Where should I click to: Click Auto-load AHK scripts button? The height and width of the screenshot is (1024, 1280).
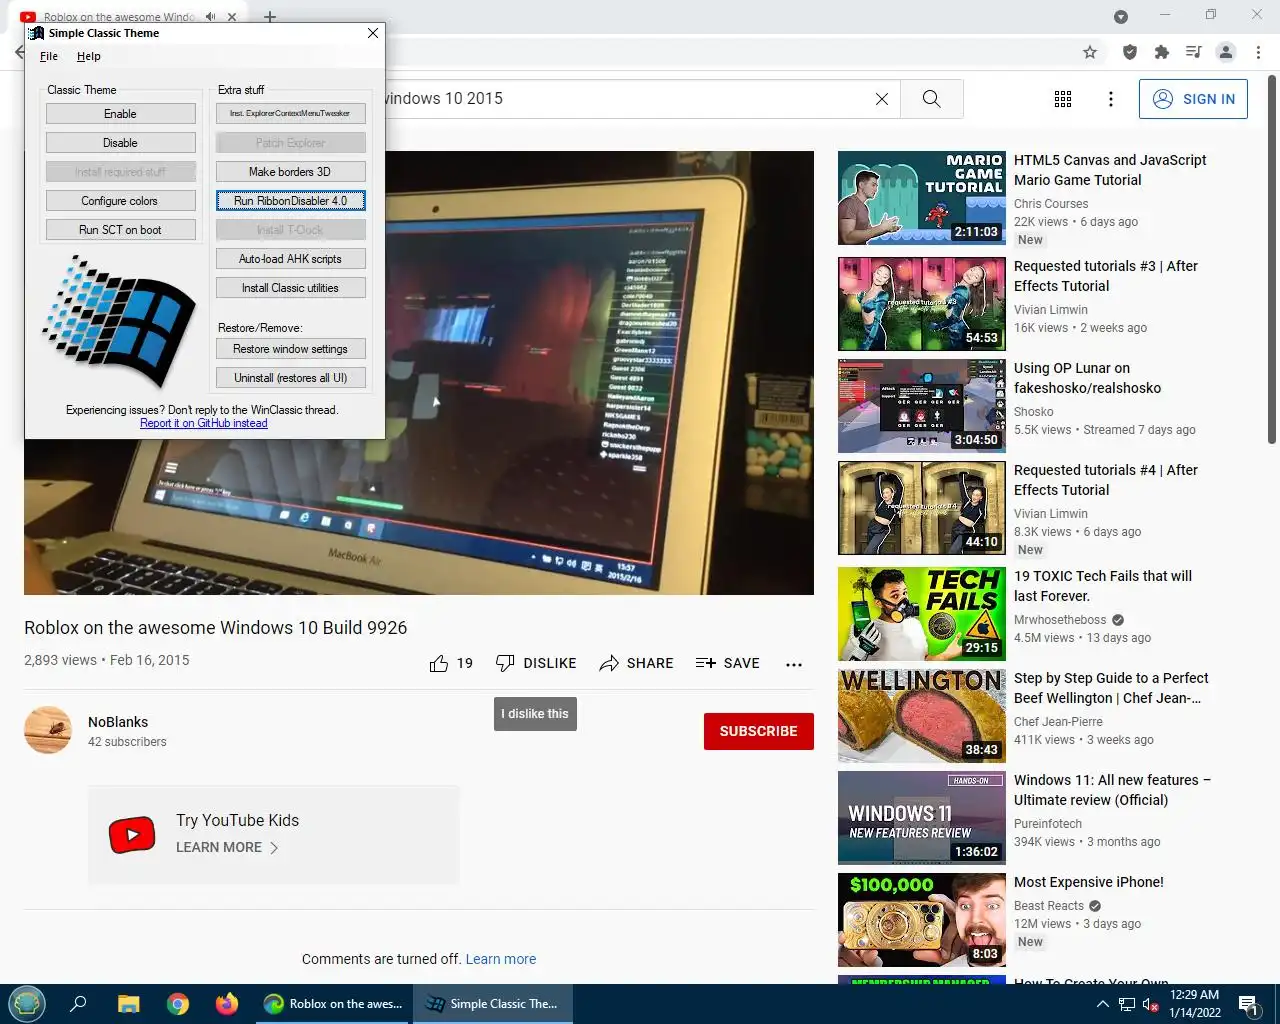click(x=290, y=259)
